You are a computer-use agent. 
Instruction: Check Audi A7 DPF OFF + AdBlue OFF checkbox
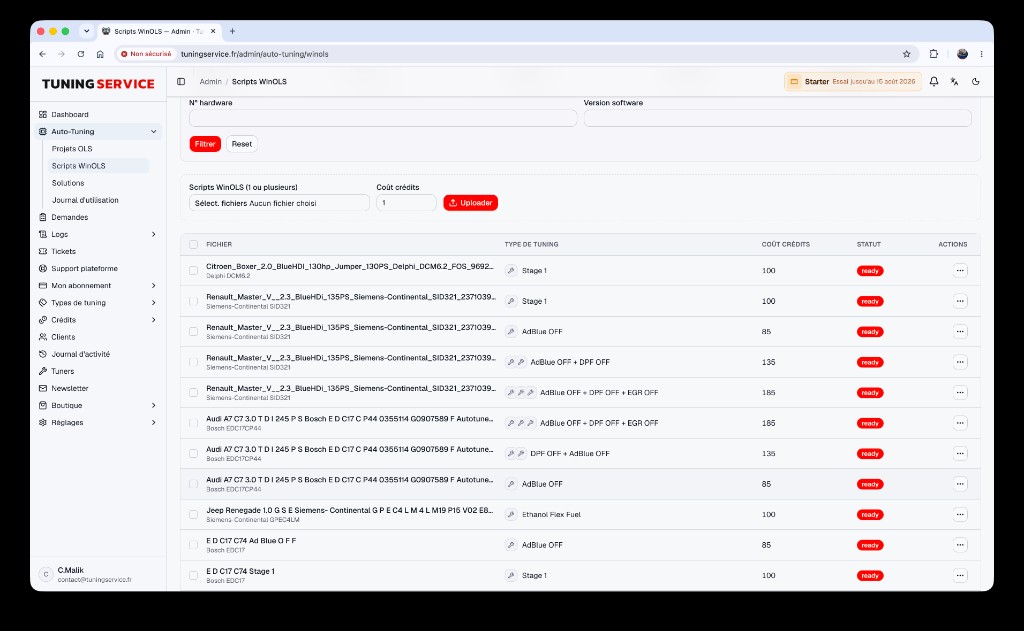pyautogui.click(x=193, y=453)
